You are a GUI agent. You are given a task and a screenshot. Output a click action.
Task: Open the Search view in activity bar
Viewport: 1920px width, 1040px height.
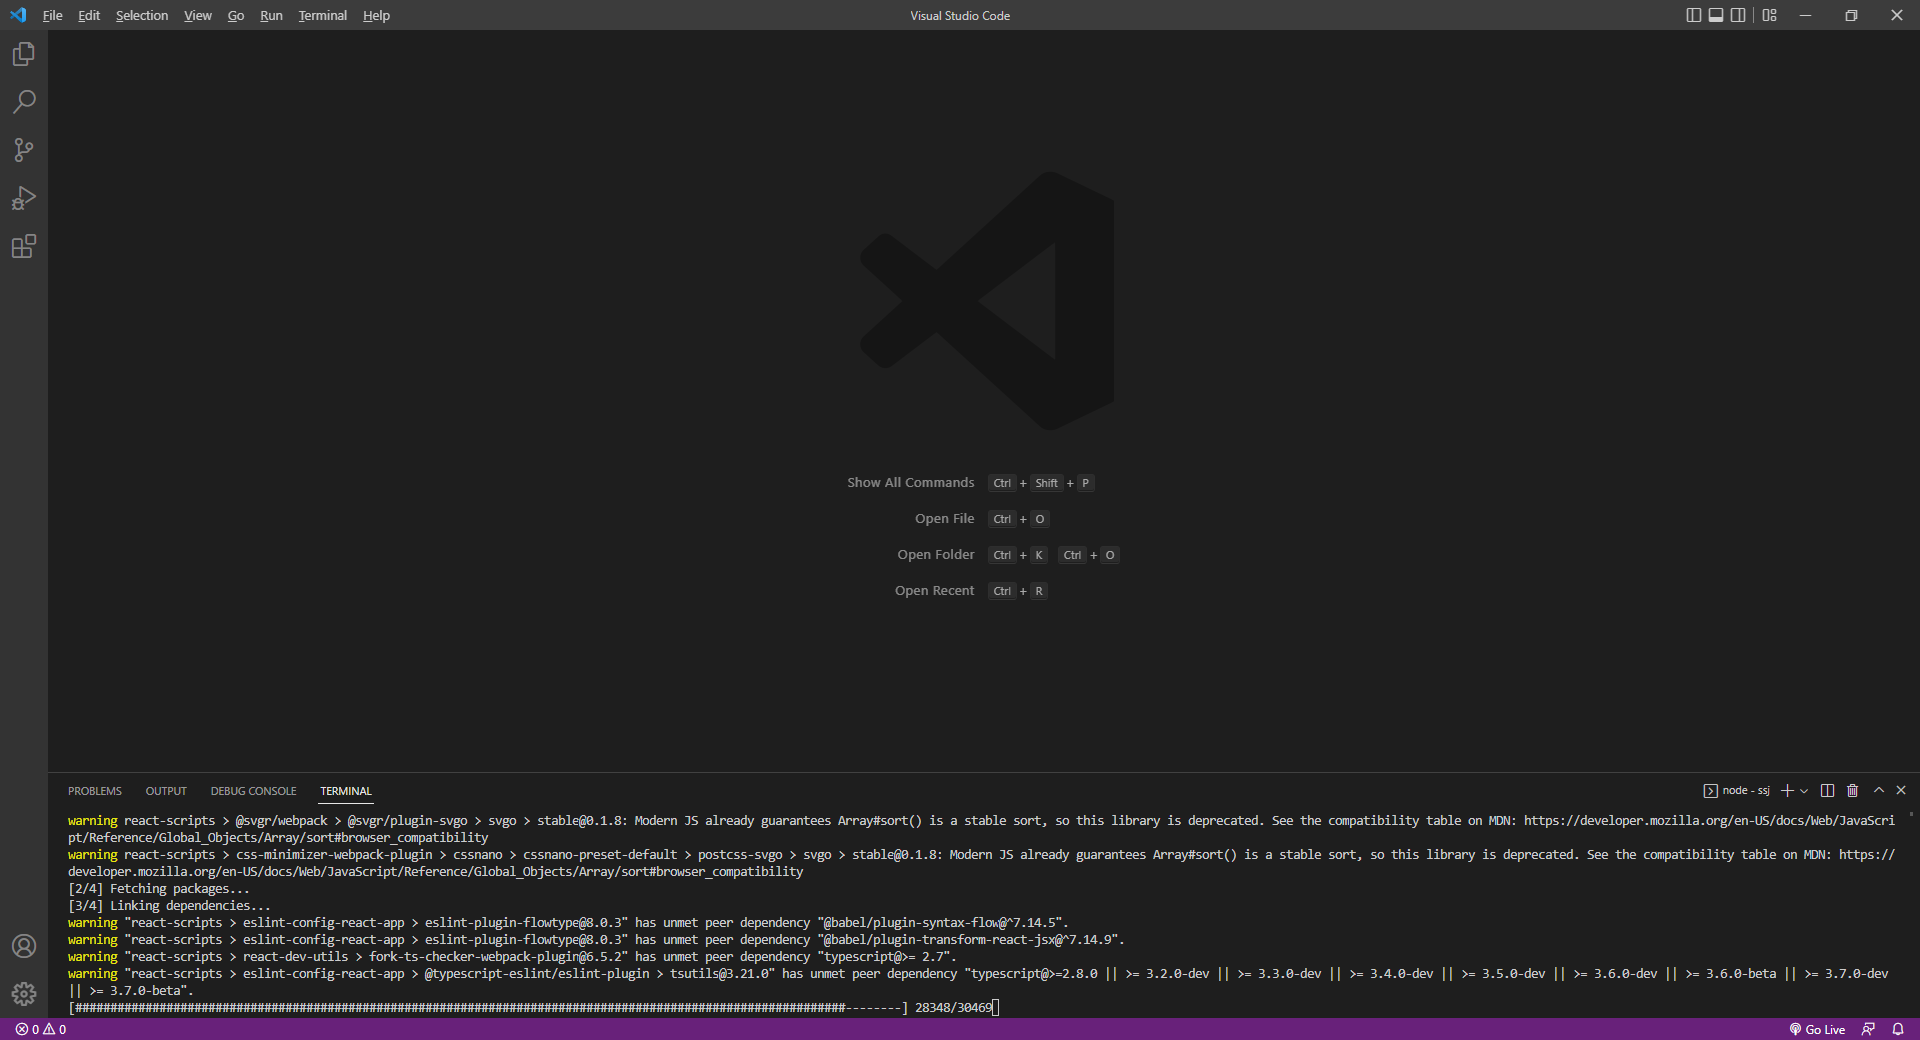tap(24, 102)
